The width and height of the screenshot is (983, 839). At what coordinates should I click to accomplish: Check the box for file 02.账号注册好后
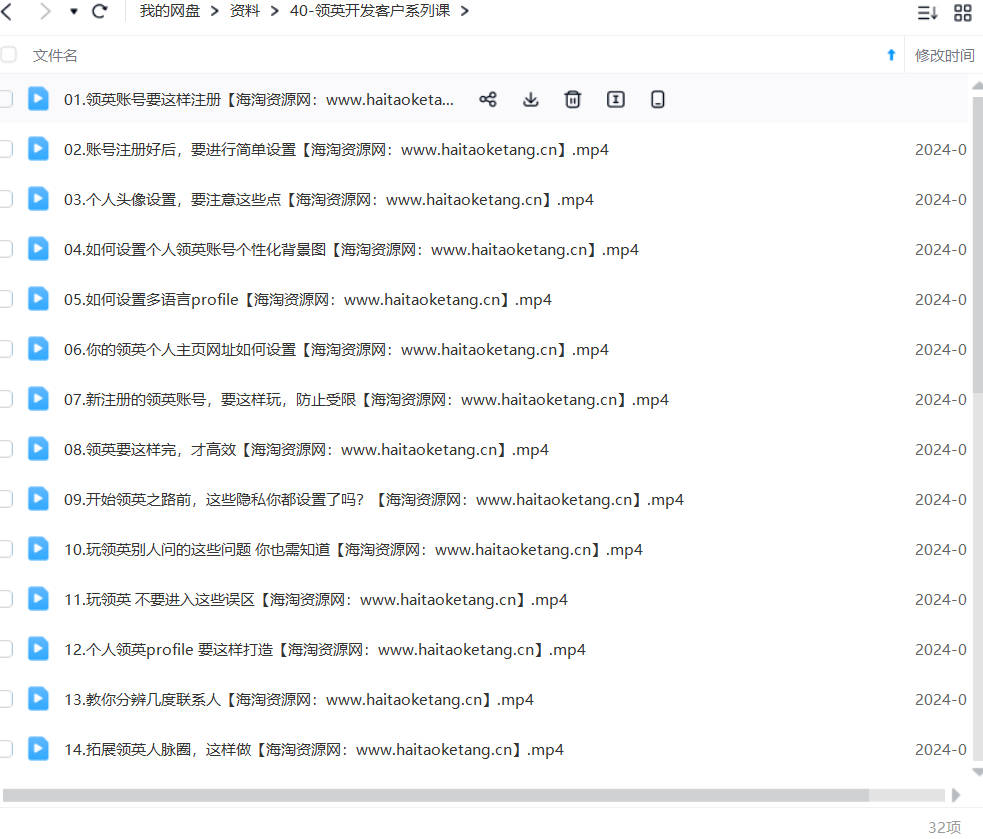tap(6, 149)
